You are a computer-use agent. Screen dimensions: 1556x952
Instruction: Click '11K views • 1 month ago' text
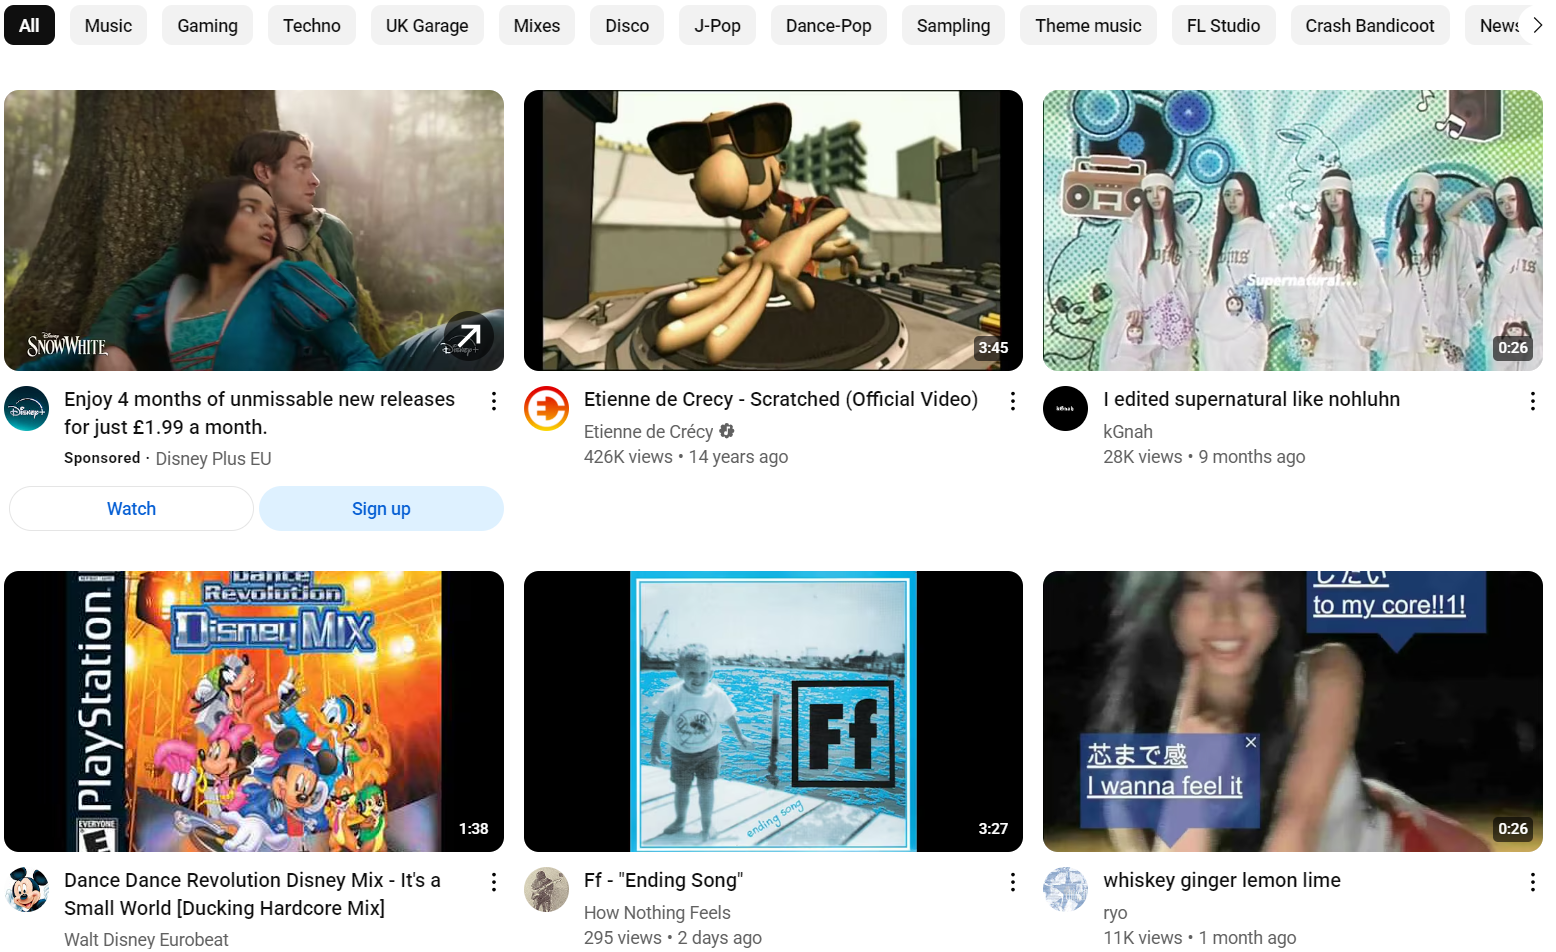point(1200,937)
